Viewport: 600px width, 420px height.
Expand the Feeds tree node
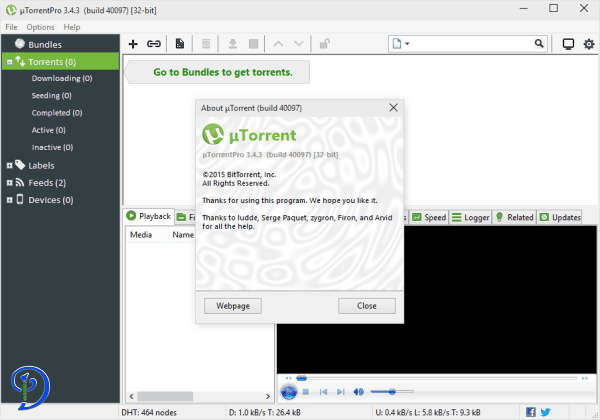point(10,183)
